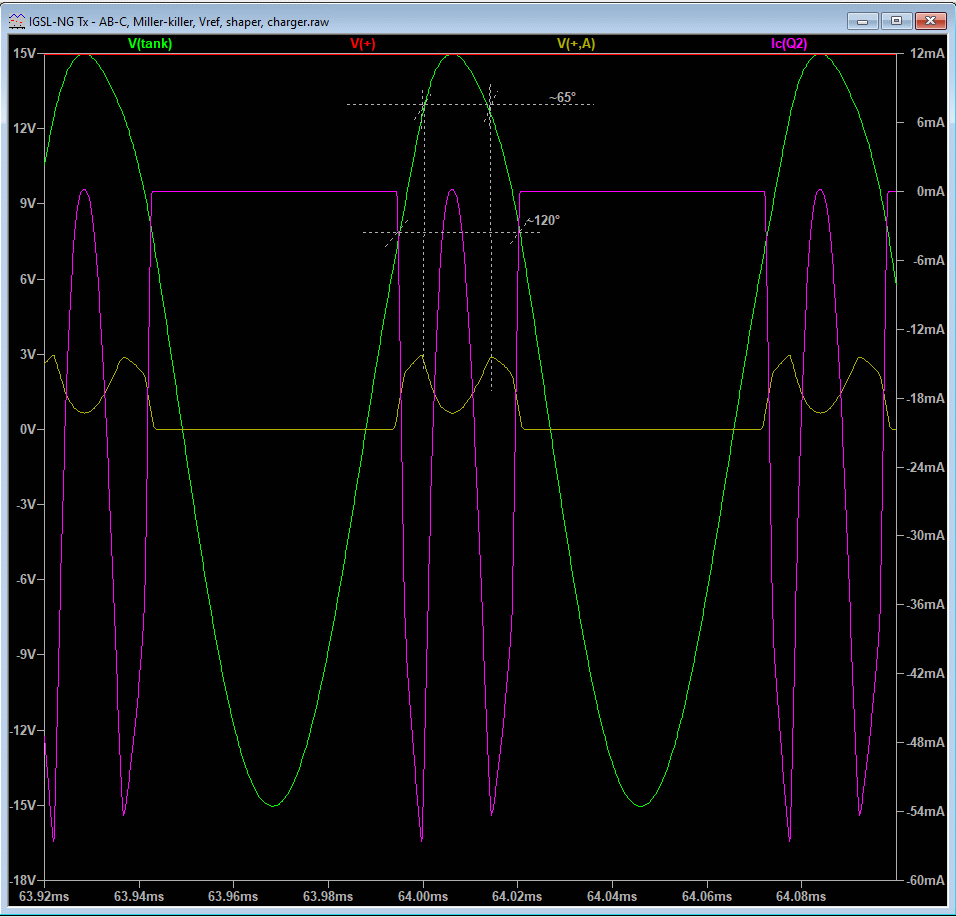This screenshot has width=956, height=917.
Task: Click the ~65° angle annotation text
Action: pyautogui.click(x=562, y=98)
